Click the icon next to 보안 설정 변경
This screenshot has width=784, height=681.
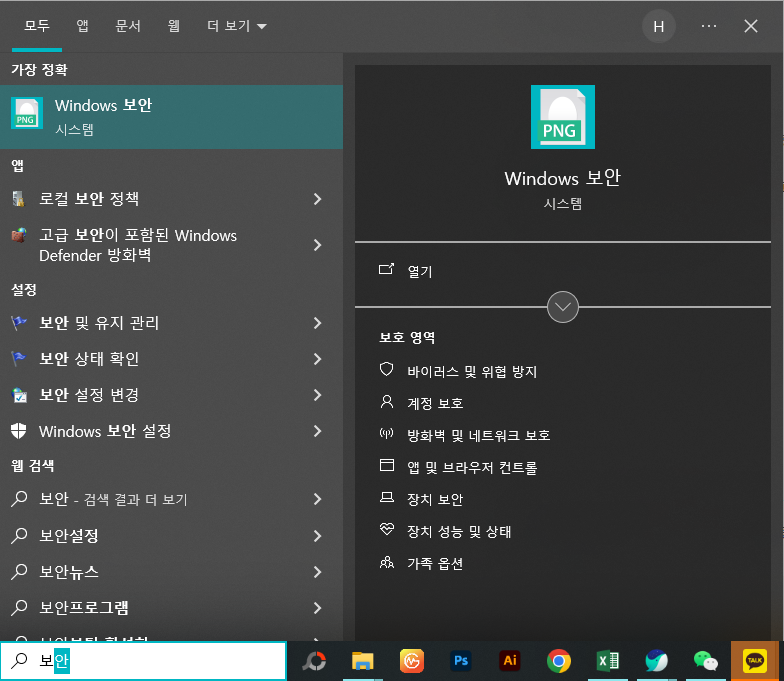click(19, 395)
